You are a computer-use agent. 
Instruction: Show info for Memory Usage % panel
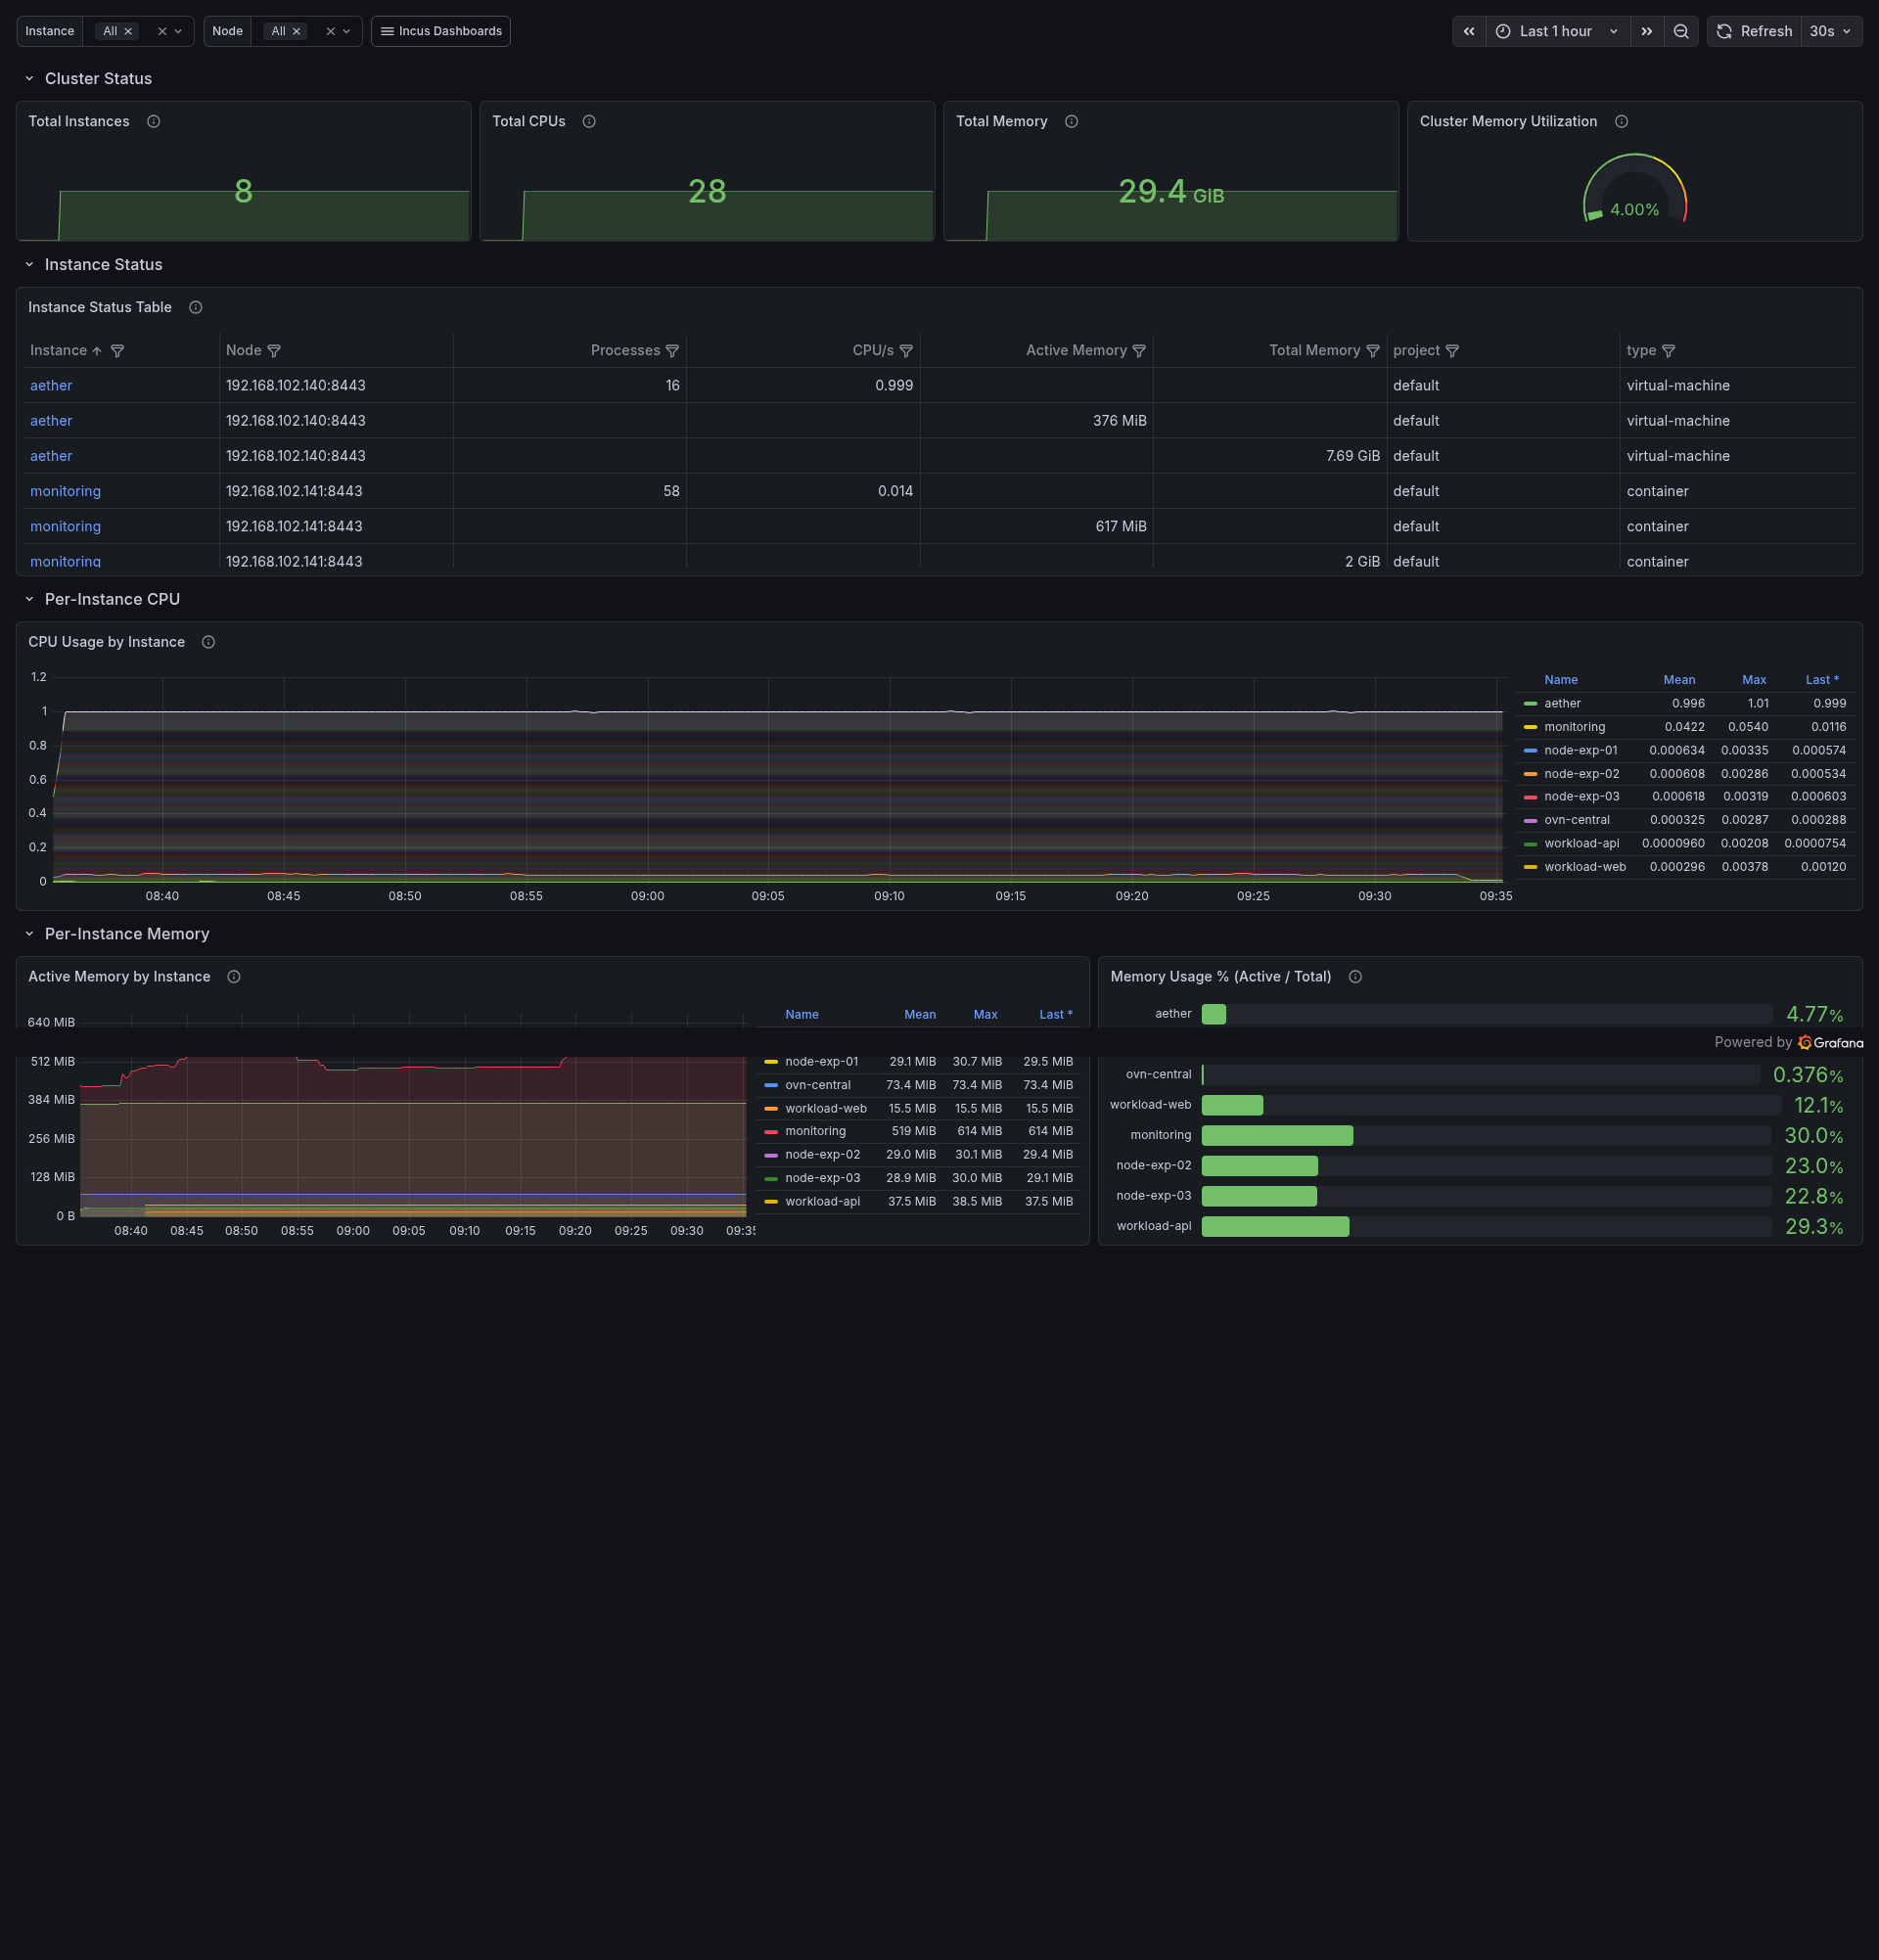1355,977
